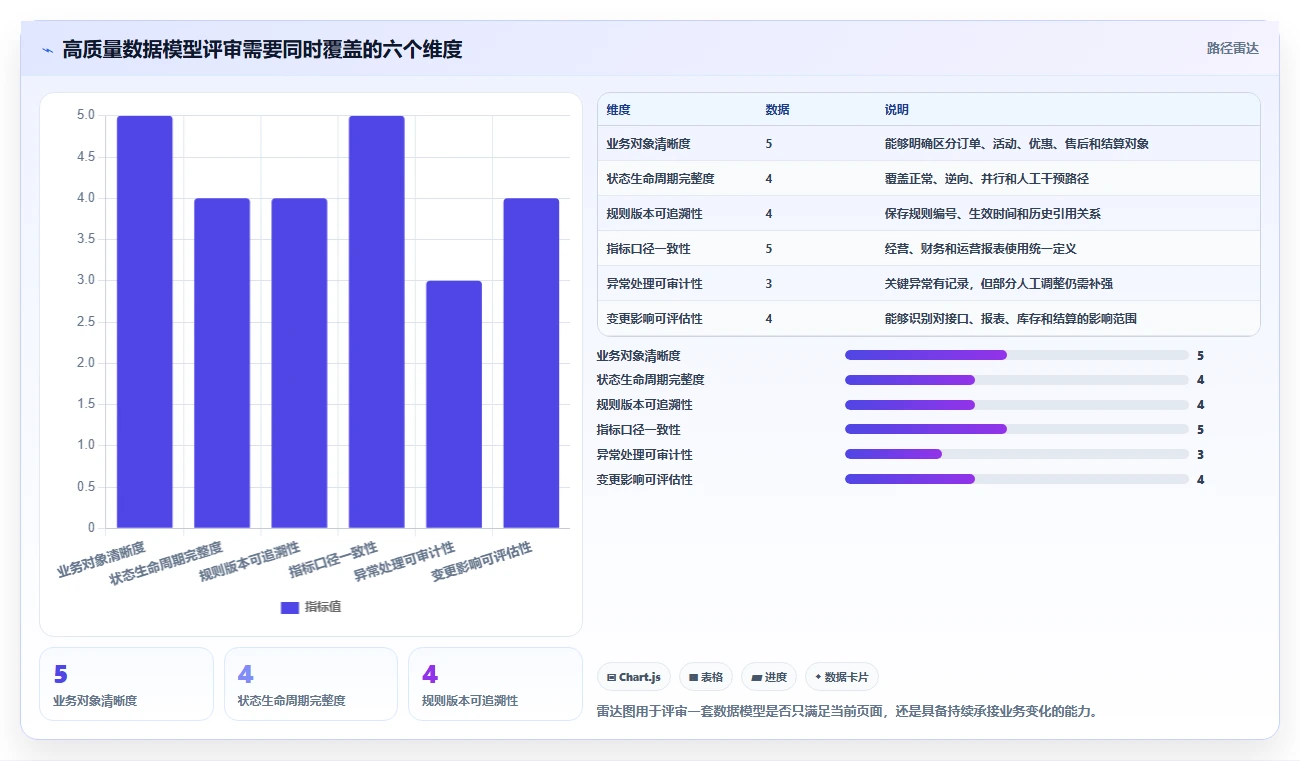The height and width of the screenshot is (761, 1300).
Task: Click the lightning icon beside the page title
Action: click(x=47, y=49)
